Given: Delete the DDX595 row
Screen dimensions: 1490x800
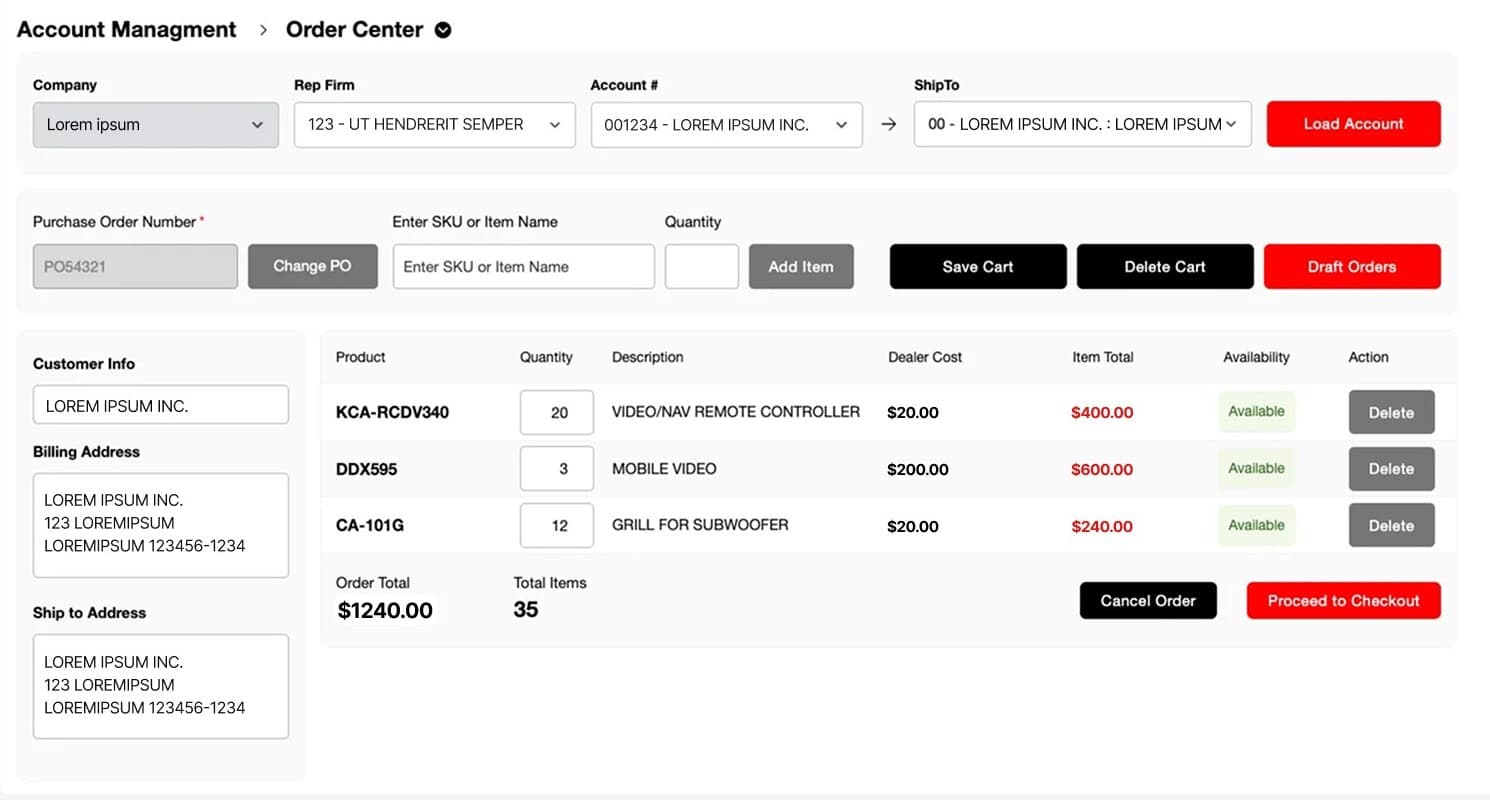Looking at the screenshot, I should [x=1392, y=469].
